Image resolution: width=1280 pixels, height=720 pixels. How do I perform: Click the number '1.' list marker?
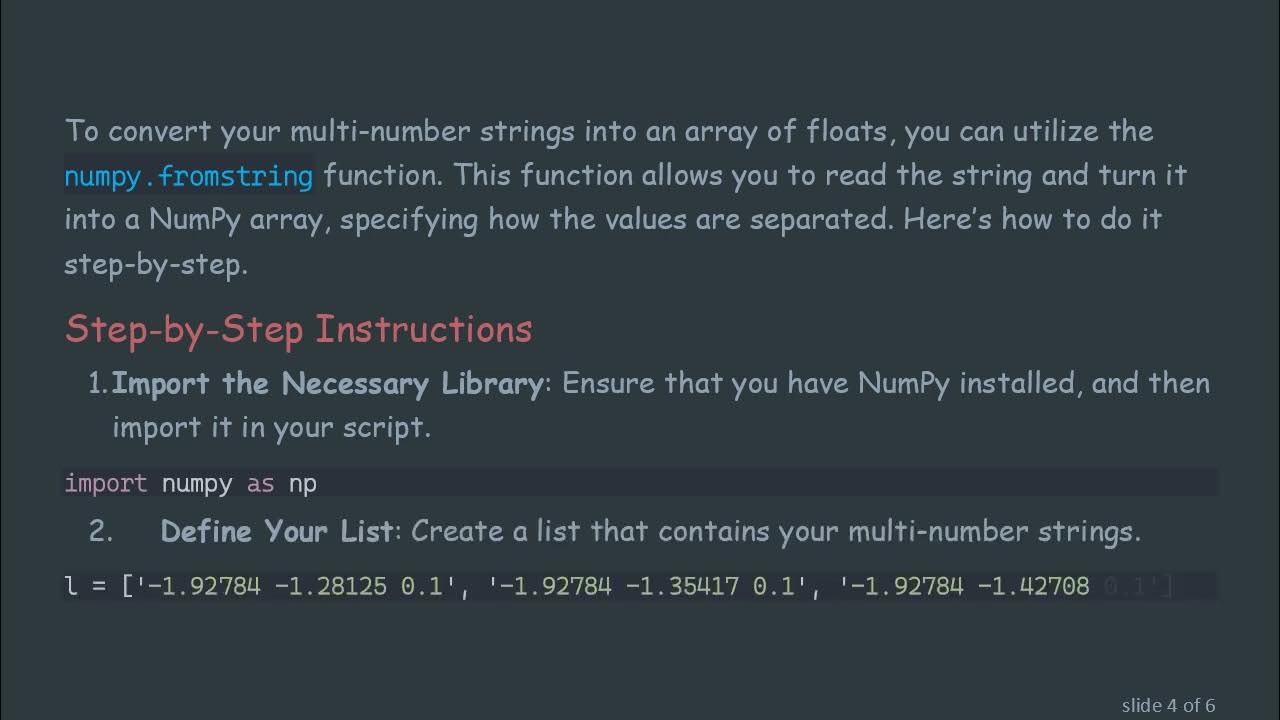tap(99, 383)
